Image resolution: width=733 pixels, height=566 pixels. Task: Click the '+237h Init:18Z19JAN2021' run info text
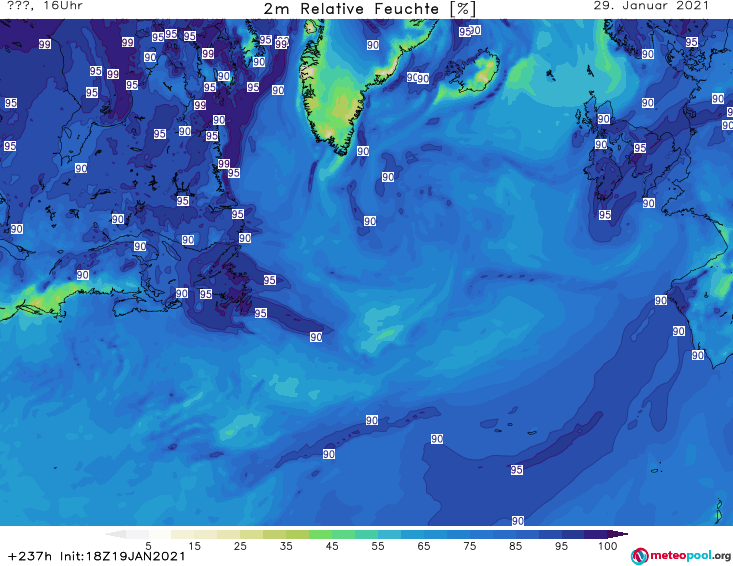click(x=97, y=556)
